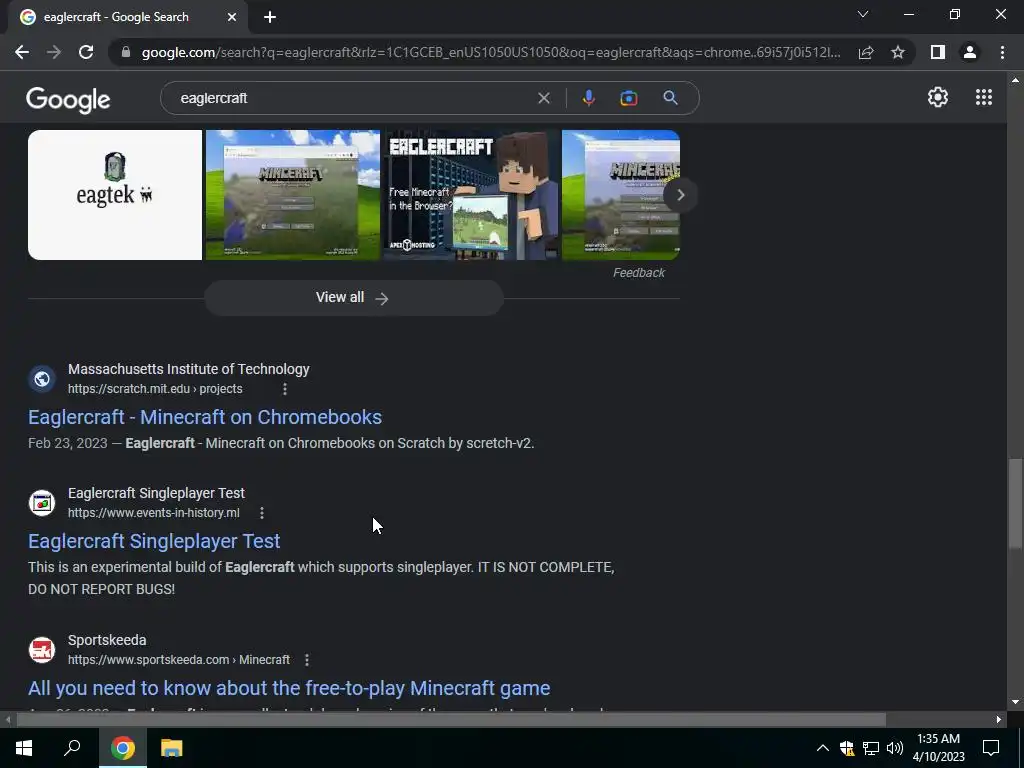Click Eaglercraft Singleplayer Test favicon
Image resolution: width=1024 pixels, height=768 pixels.
click(42, 503)
